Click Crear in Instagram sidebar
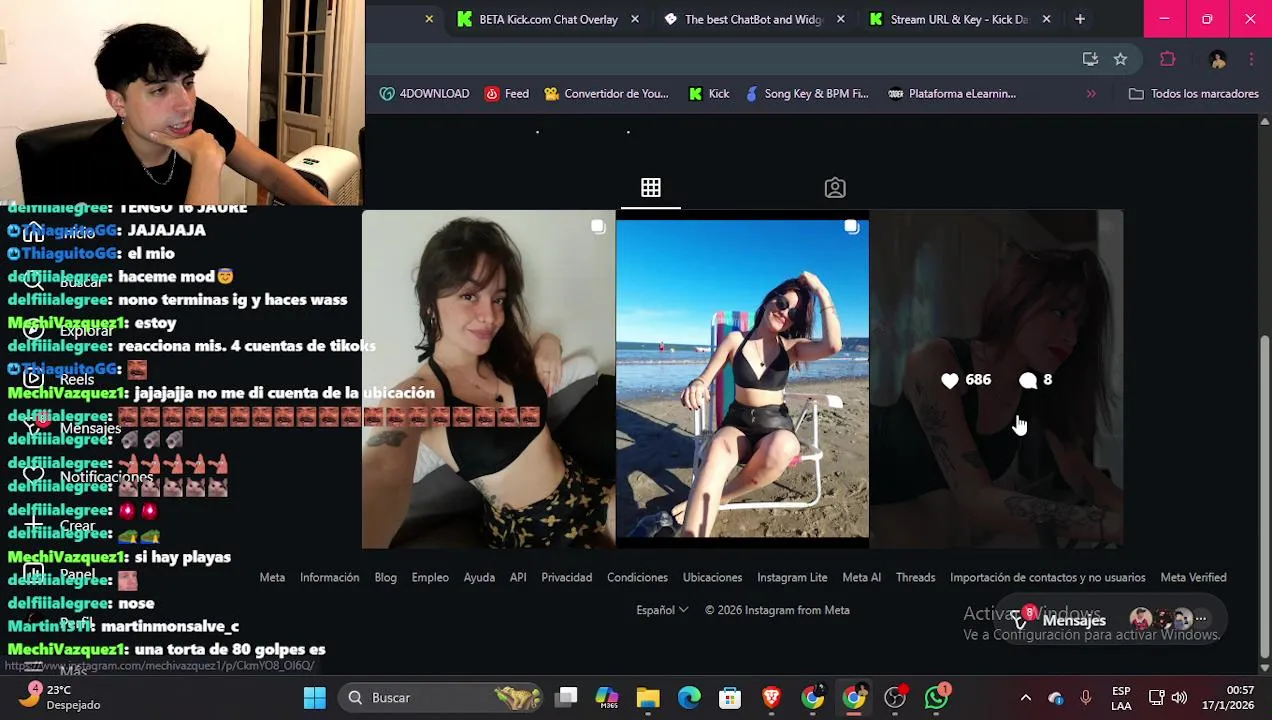This screenshot has width=1272, height=720. click(x=60, y=525)
